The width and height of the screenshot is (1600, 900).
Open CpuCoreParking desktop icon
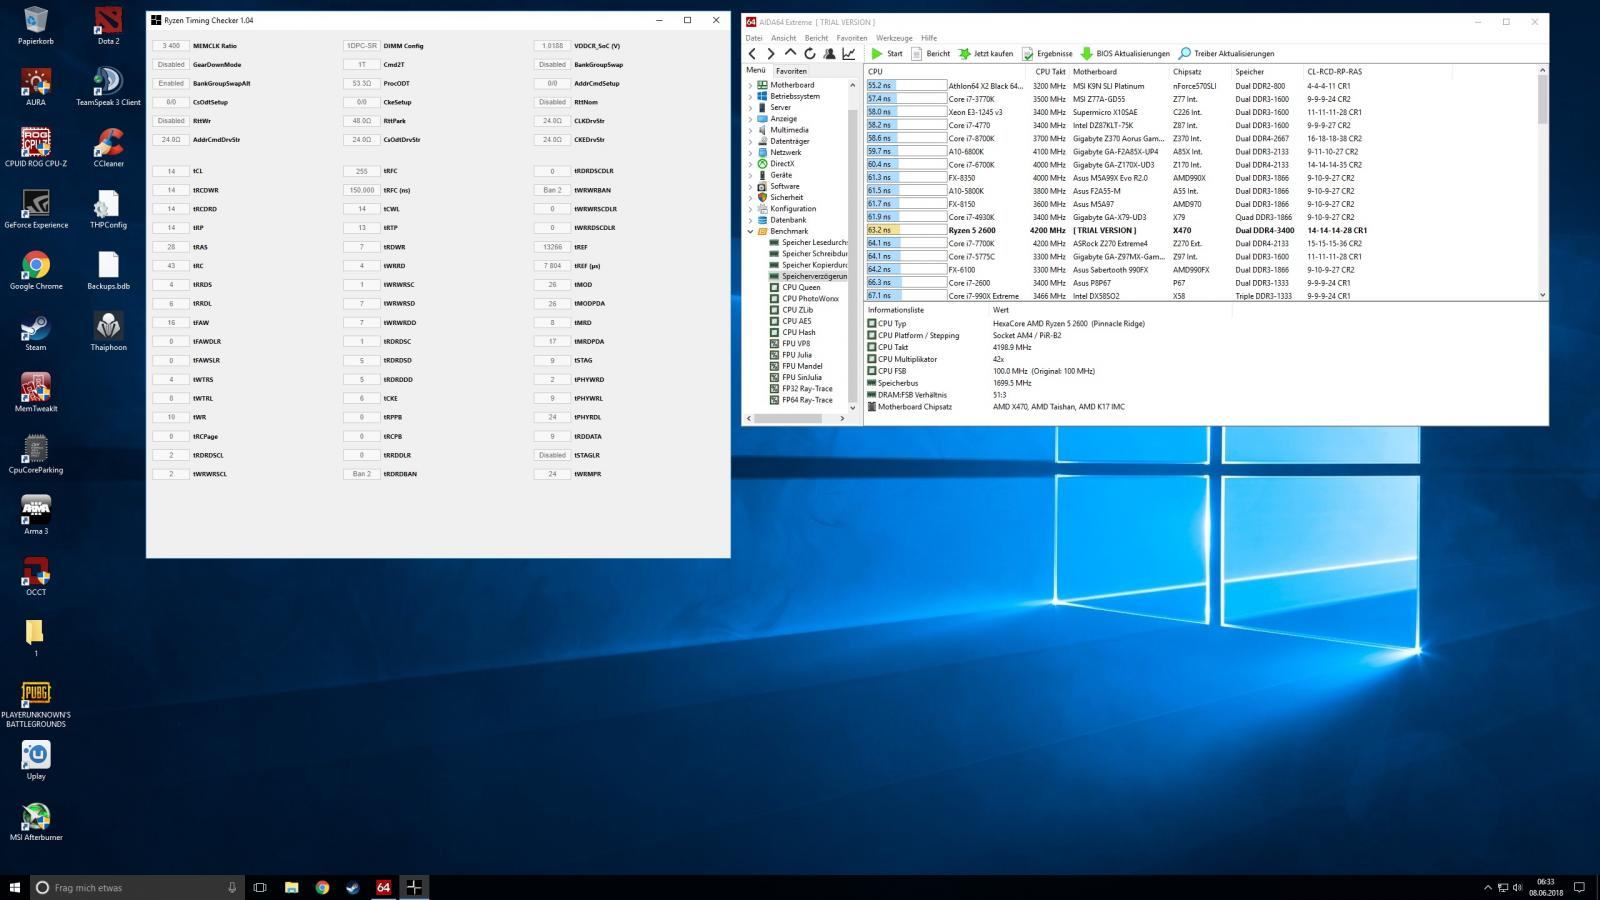(36, 453)
